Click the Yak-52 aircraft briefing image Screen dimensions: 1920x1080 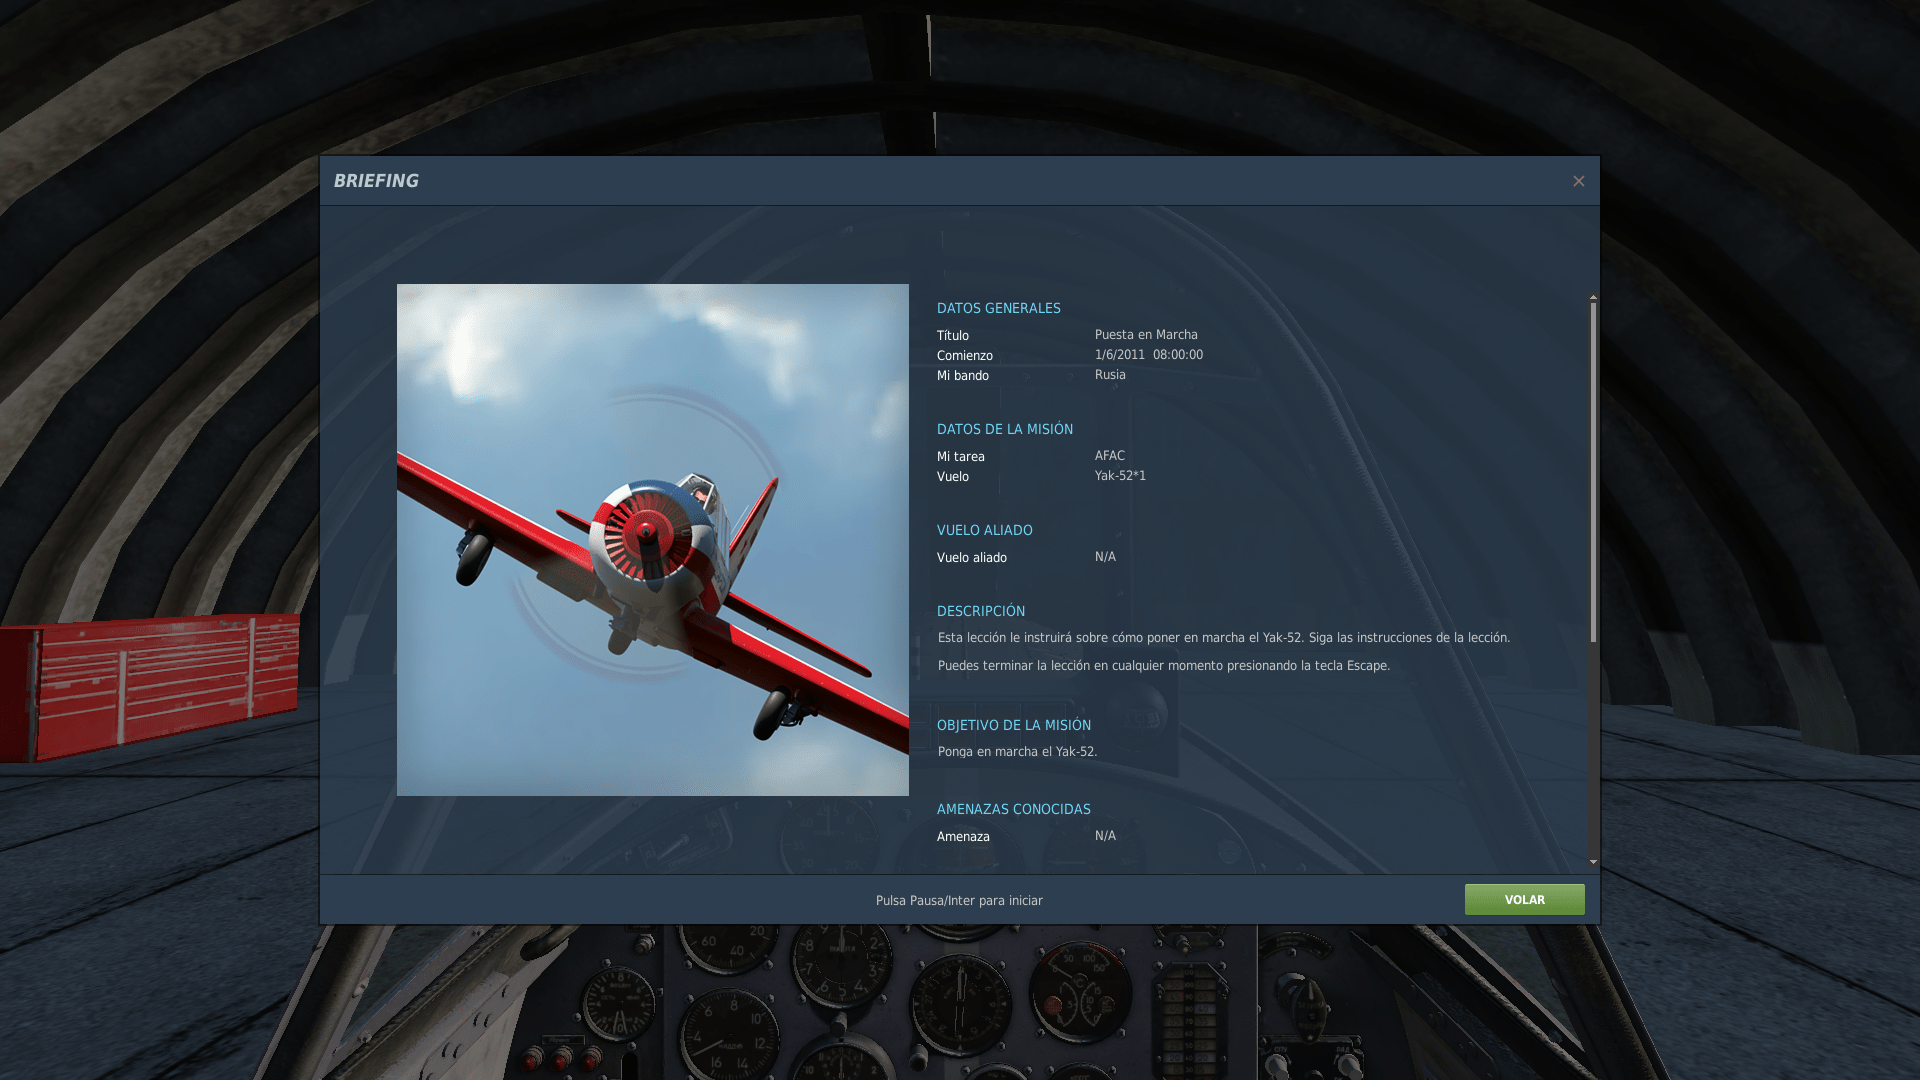pos(652,540)
